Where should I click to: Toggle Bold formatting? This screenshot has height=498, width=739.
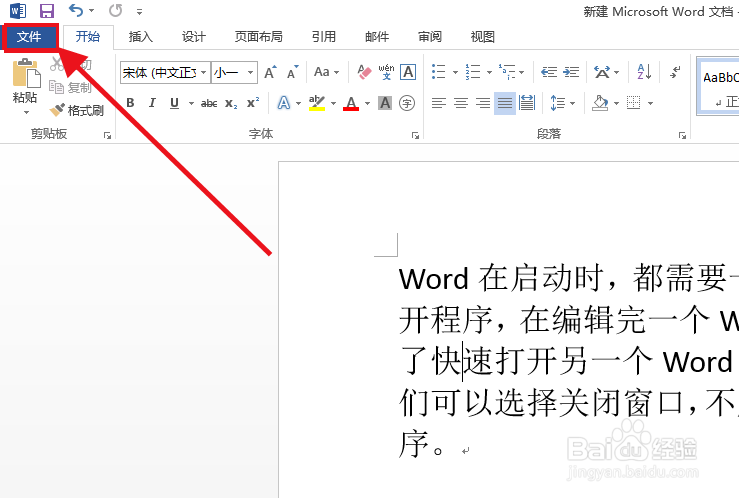(x=131, y=103)
